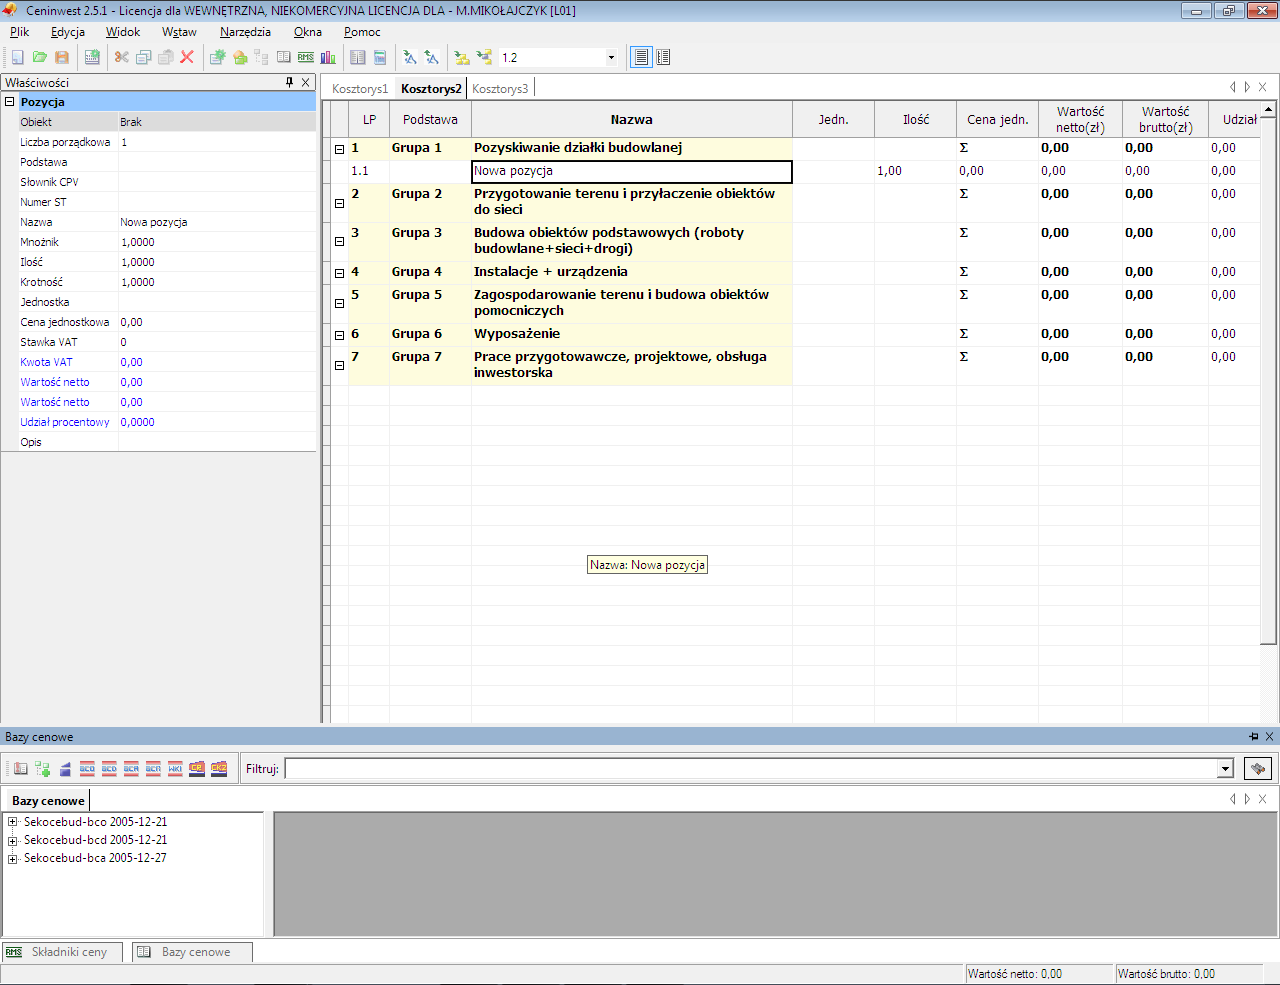Click the Save diskette icon
Viewport: 1280px width, 985px height.
[62, 57]
